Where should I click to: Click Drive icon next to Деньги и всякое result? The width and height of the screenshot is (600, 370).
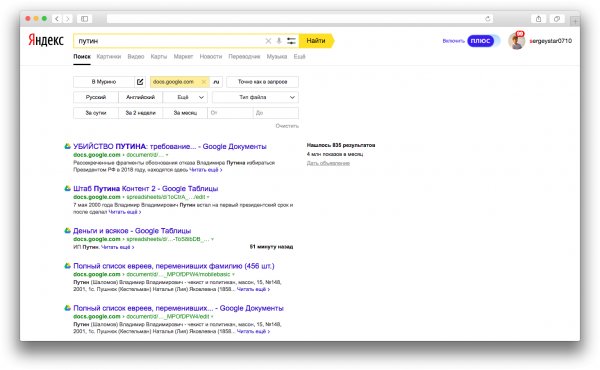click(67, 230)
